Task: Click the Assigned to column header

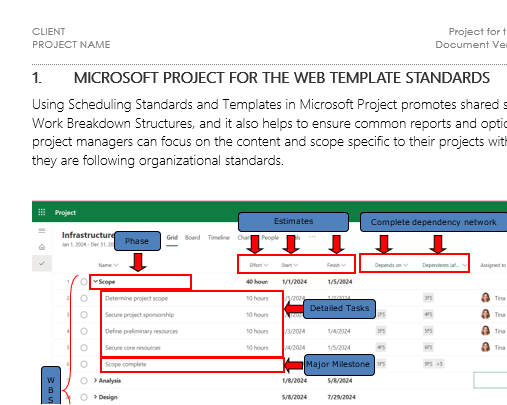Action: click(493, 265)
